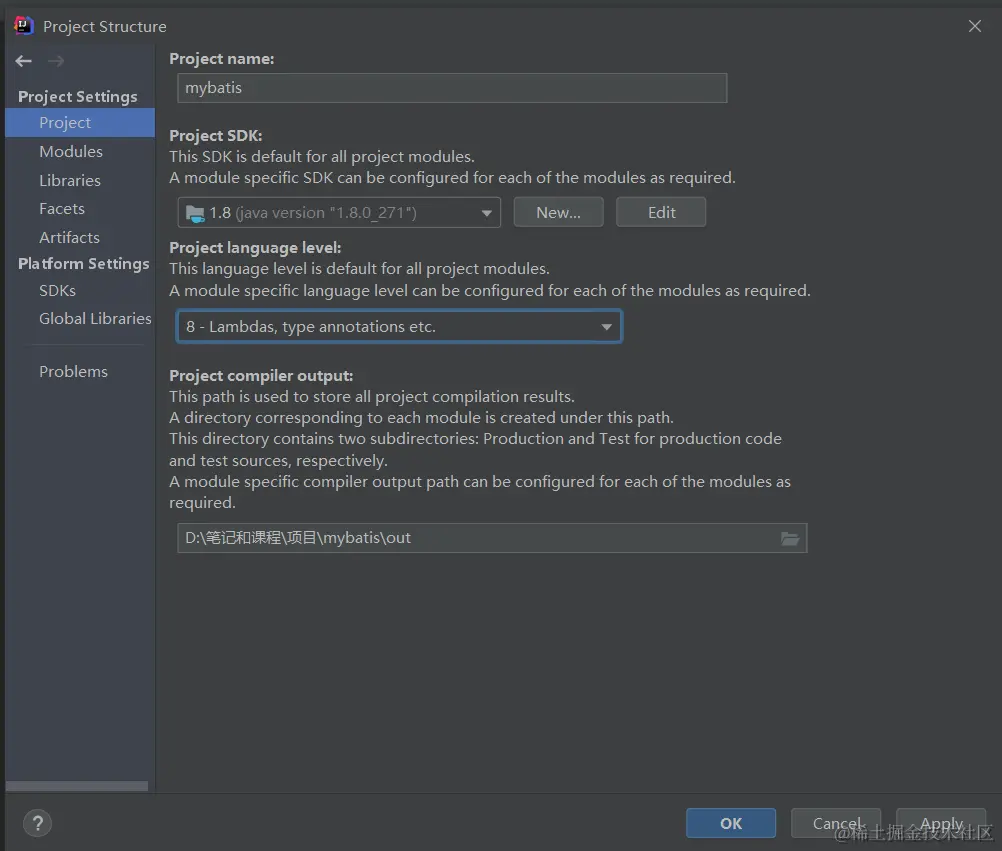Click the Project name input field

pyautogui.click(x=452, y=88)
